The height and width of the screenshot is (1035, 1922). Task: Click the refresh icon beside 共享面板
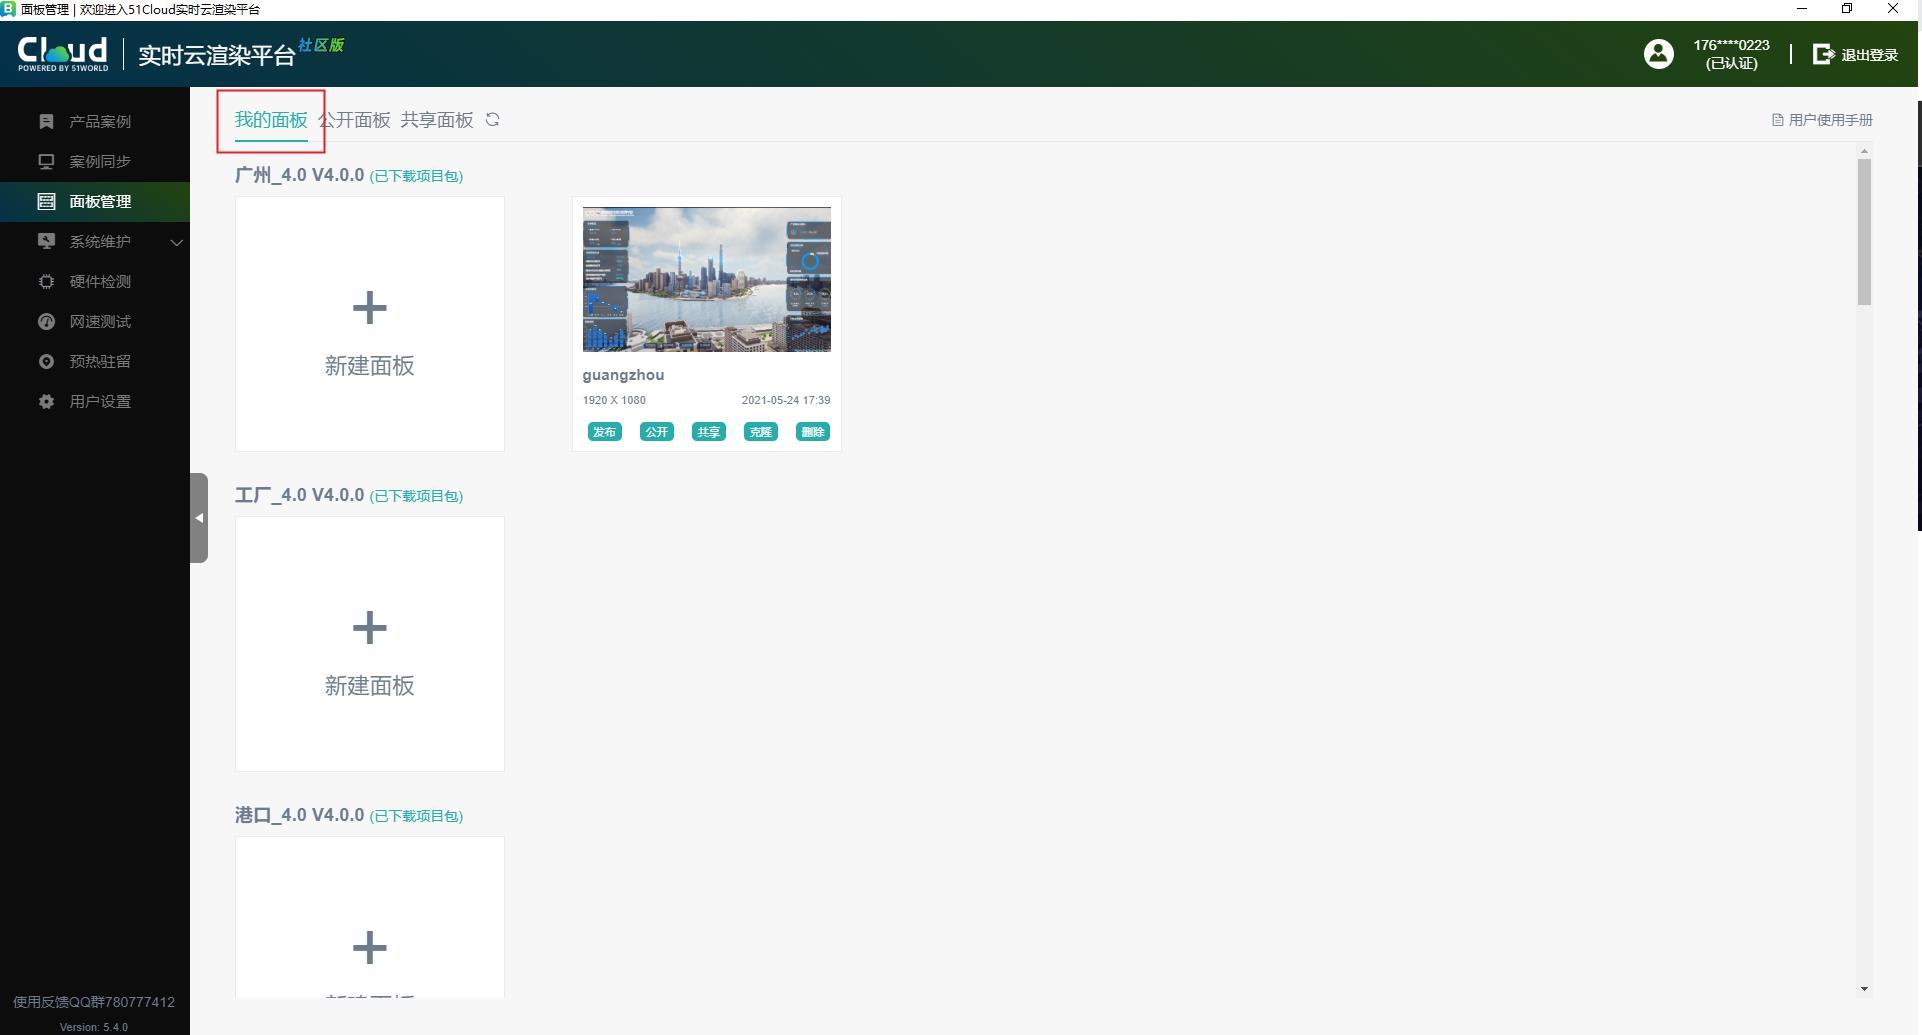tap(492, 120)
